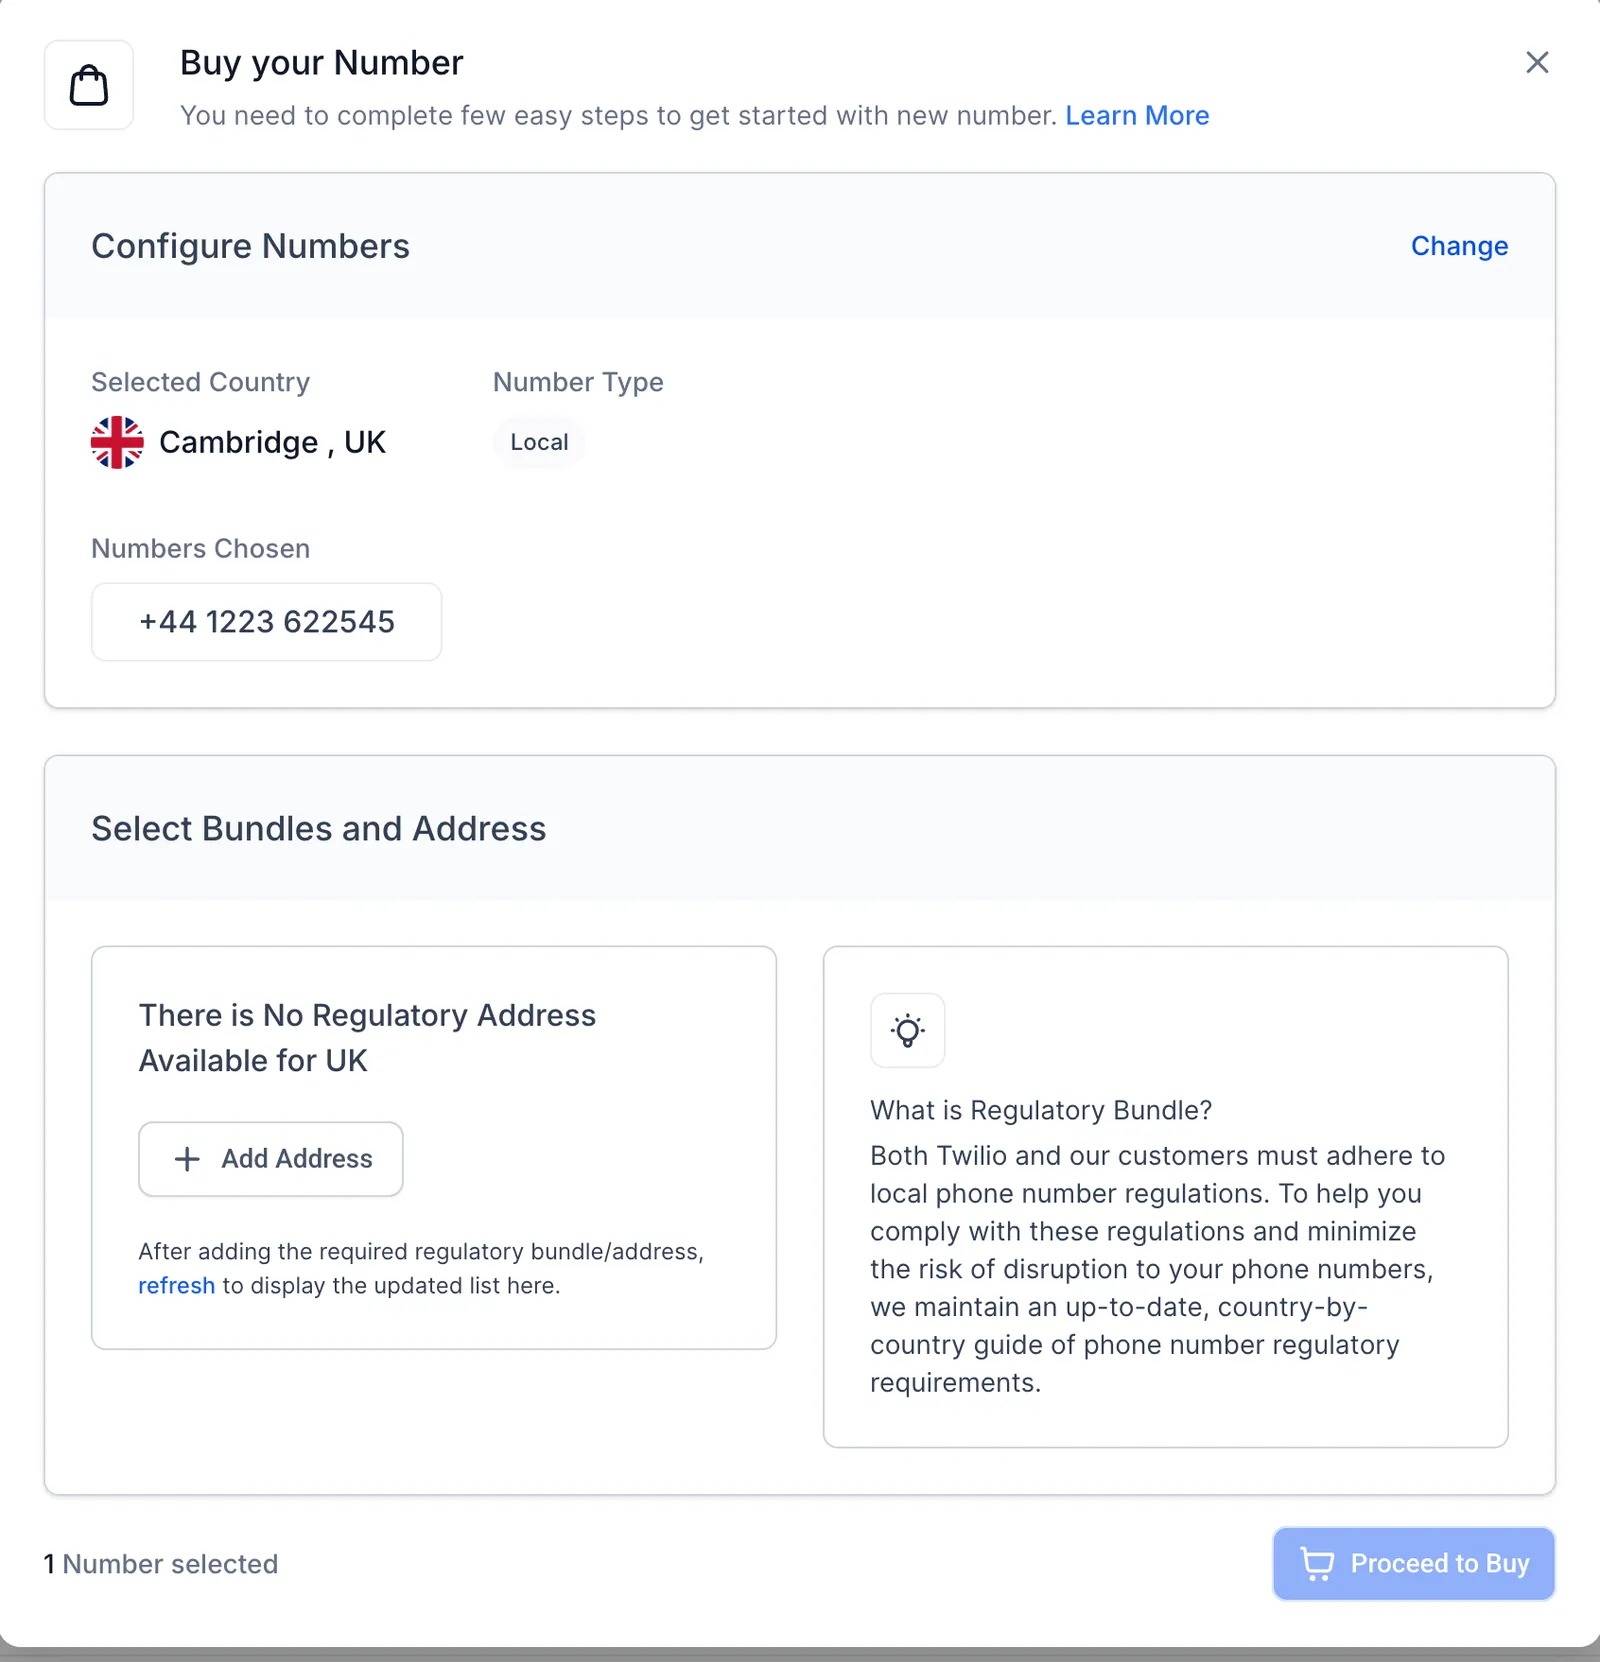The height and width of the screenshot is (1662, 1600).
Task: Click the lightbulb tip icon
Action: click(x=908, y=1030)
